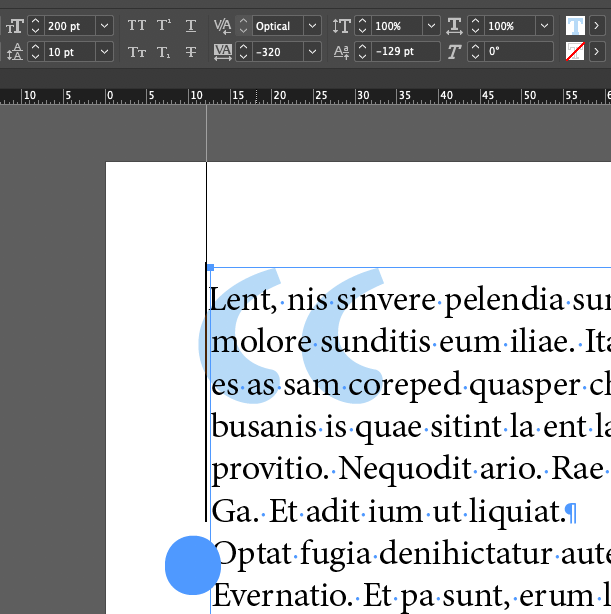Open the font size 200 pt dropdown
611x614 pixels.
coord(105,26)
